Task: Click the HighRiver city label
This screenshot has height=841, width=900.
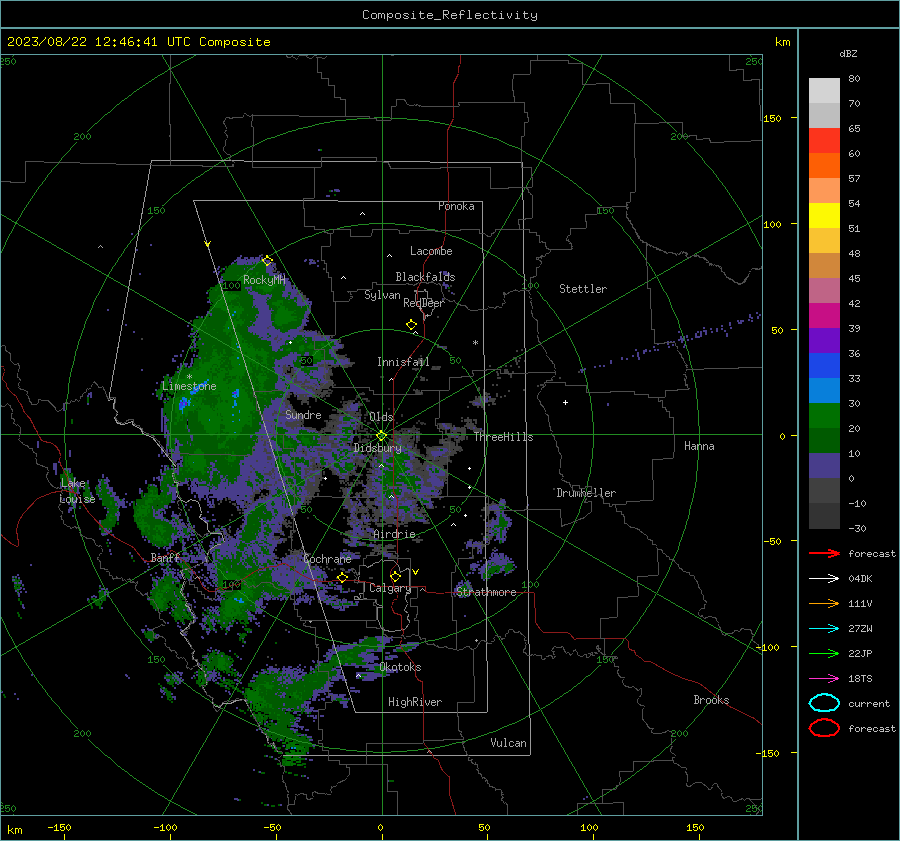Action: pyautogui.click(x=415, y=702)
